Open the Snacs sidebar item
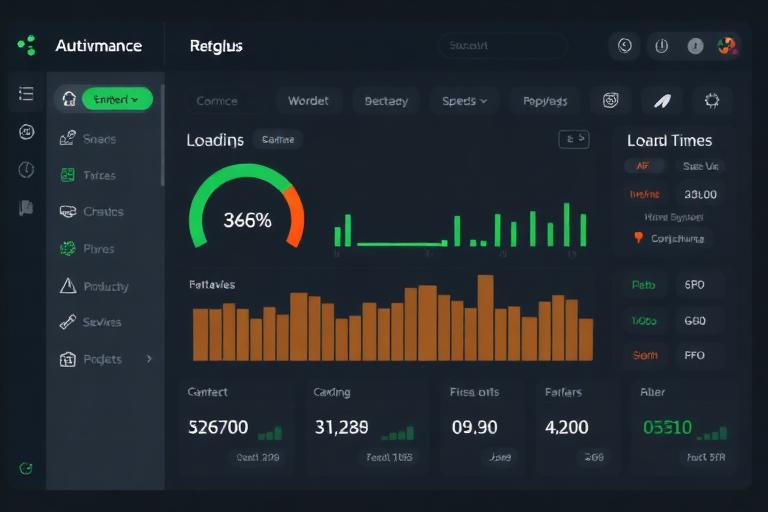Screen dimensions: 768x512 (x=100, y=139)
